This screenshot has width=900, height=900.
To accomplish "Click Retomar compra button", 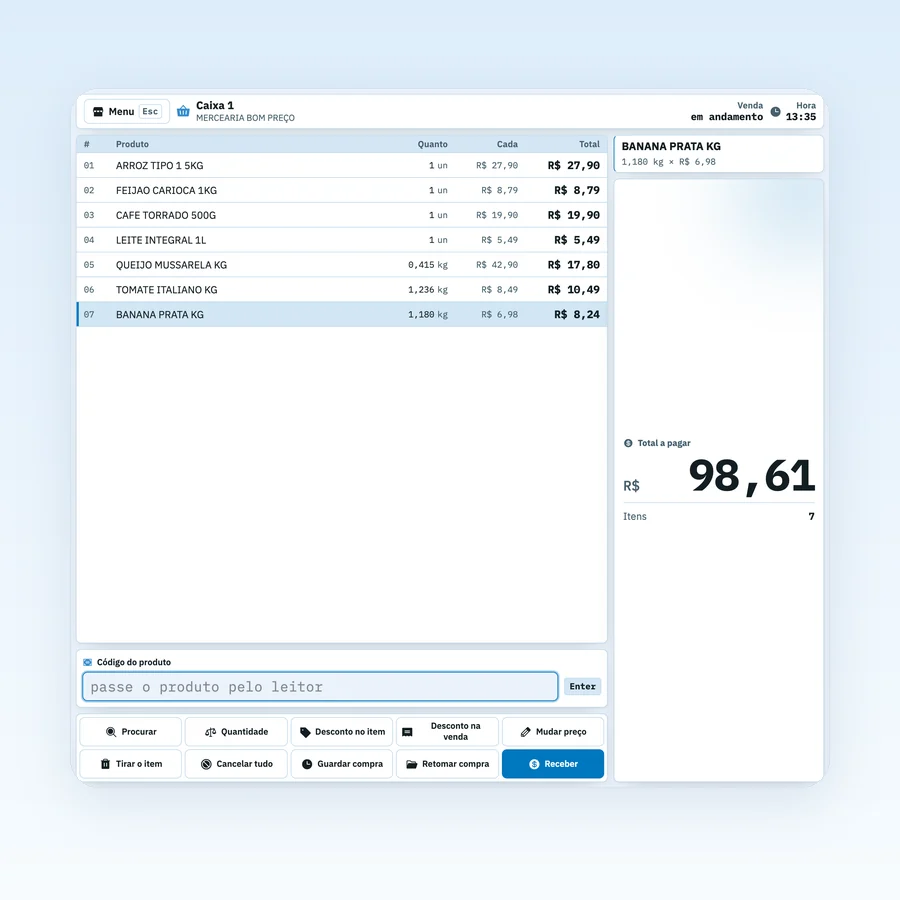I will [448, 764].
